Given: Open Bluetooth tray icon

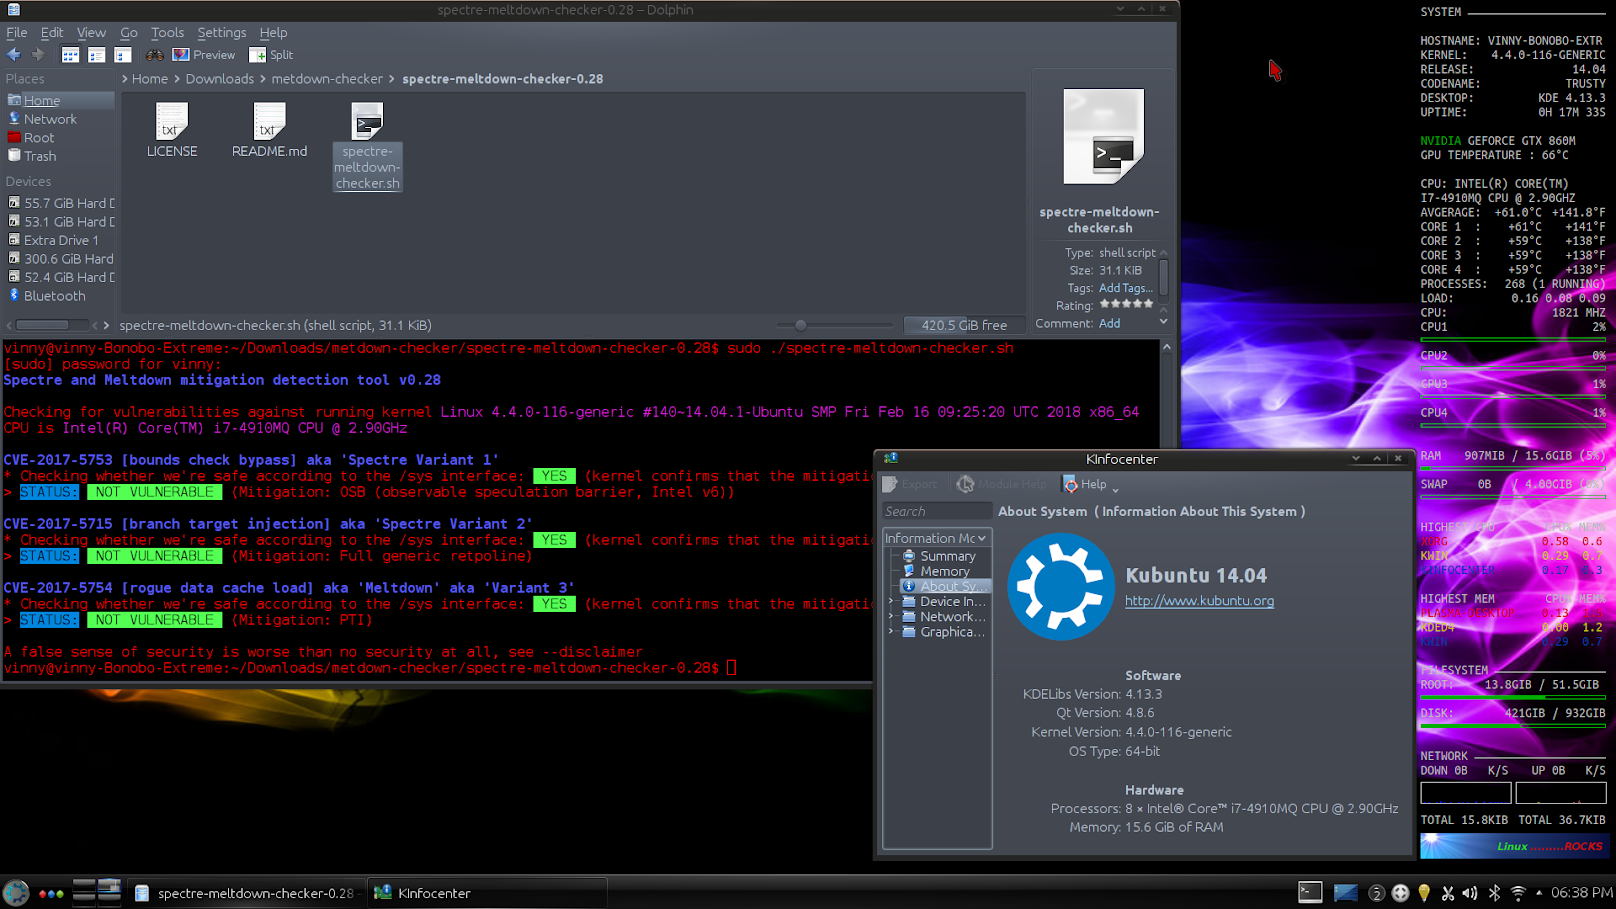Looking at the screenshot, I should (1494, 893).
